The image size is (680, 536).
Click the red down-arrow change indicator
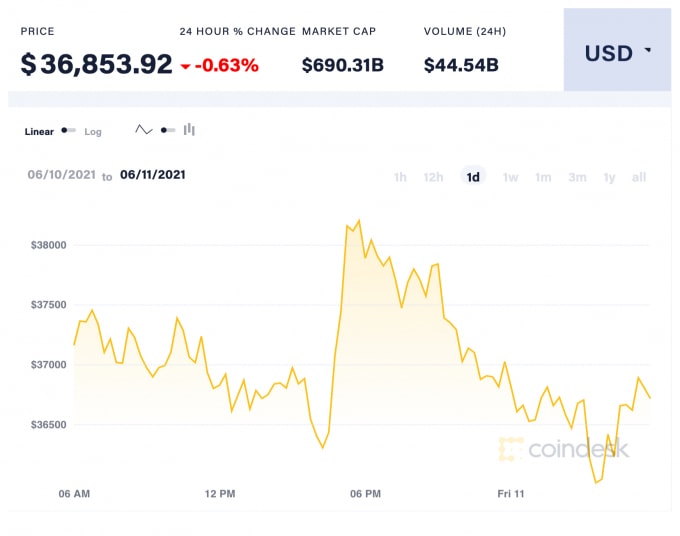(186, 66)
